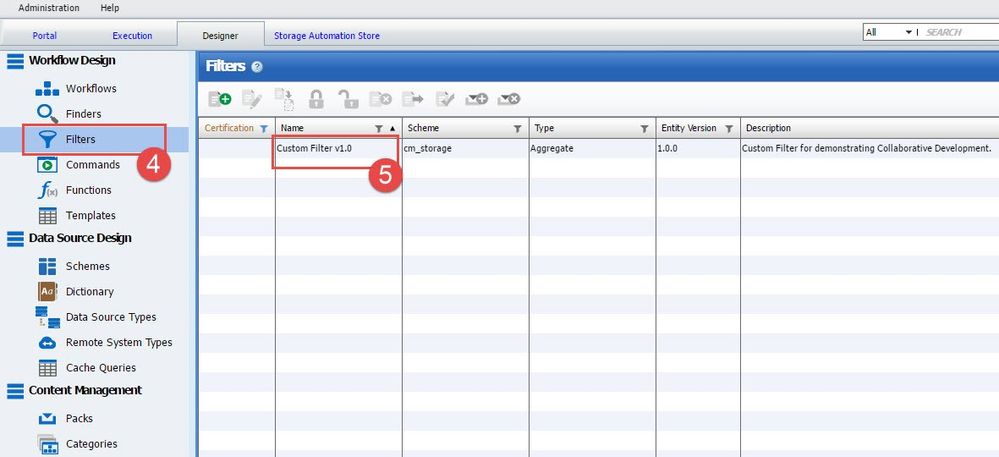Click the Unlock padlock icon
Image resolution: width=999 pixels, height=457 pixels.
tap(347, 99)
